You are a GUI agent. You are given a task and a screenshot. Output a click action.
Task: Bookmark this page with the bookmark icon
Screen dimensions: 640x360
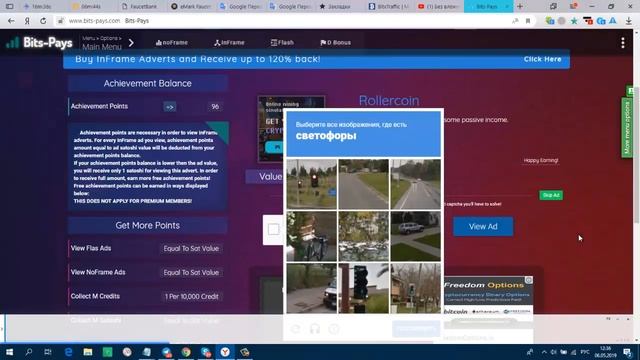click(x=528, y=21)
